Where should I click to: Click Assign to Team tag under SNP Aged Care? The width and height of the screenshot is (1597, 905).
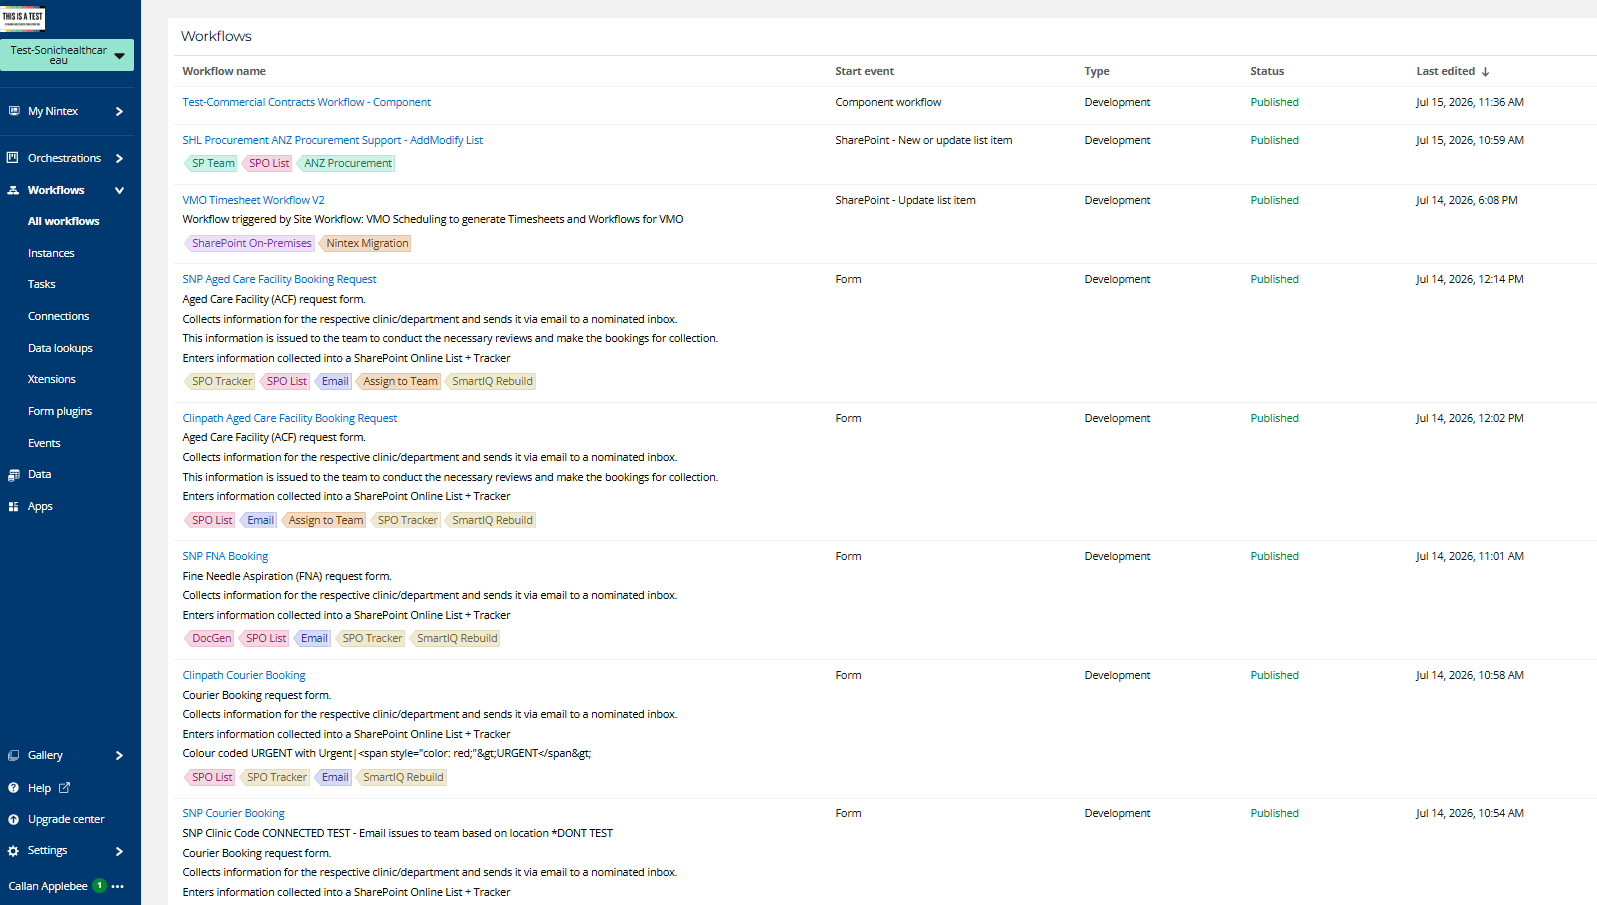tap(398, 382)
